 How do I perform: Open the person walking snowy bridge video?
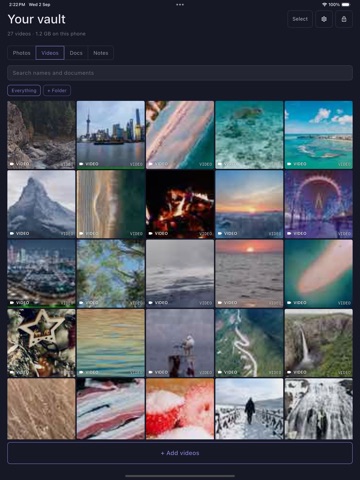tap(249, 409)
